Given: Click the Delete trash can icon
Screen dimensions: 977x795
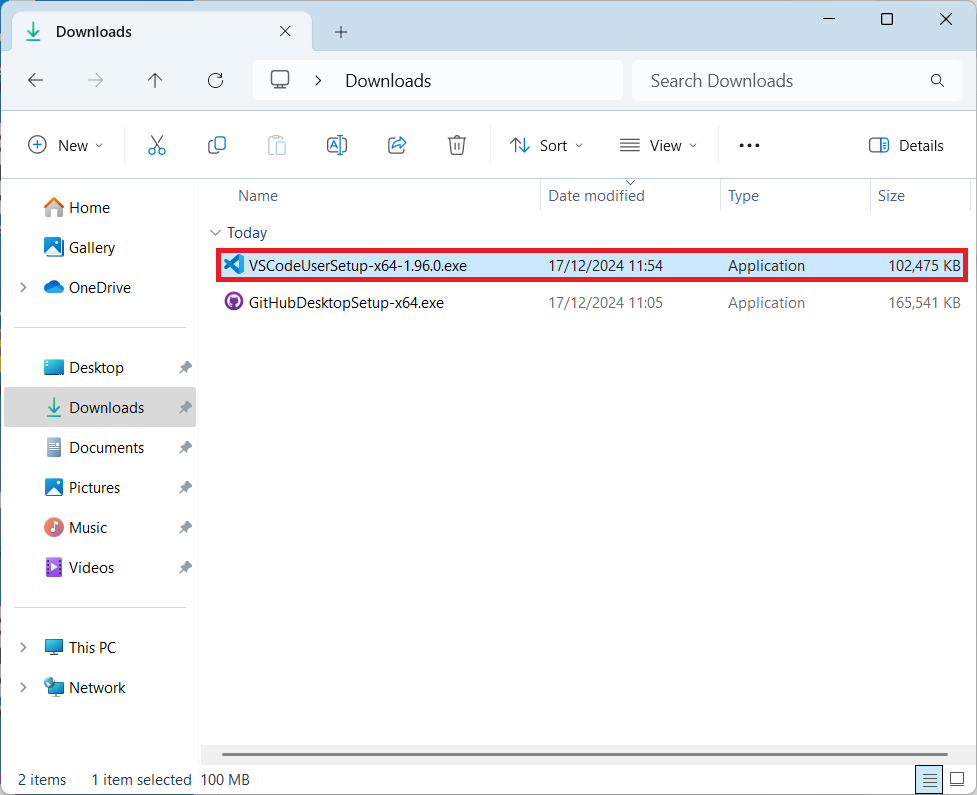Looking at the screenshot, I should pos(457,145).
